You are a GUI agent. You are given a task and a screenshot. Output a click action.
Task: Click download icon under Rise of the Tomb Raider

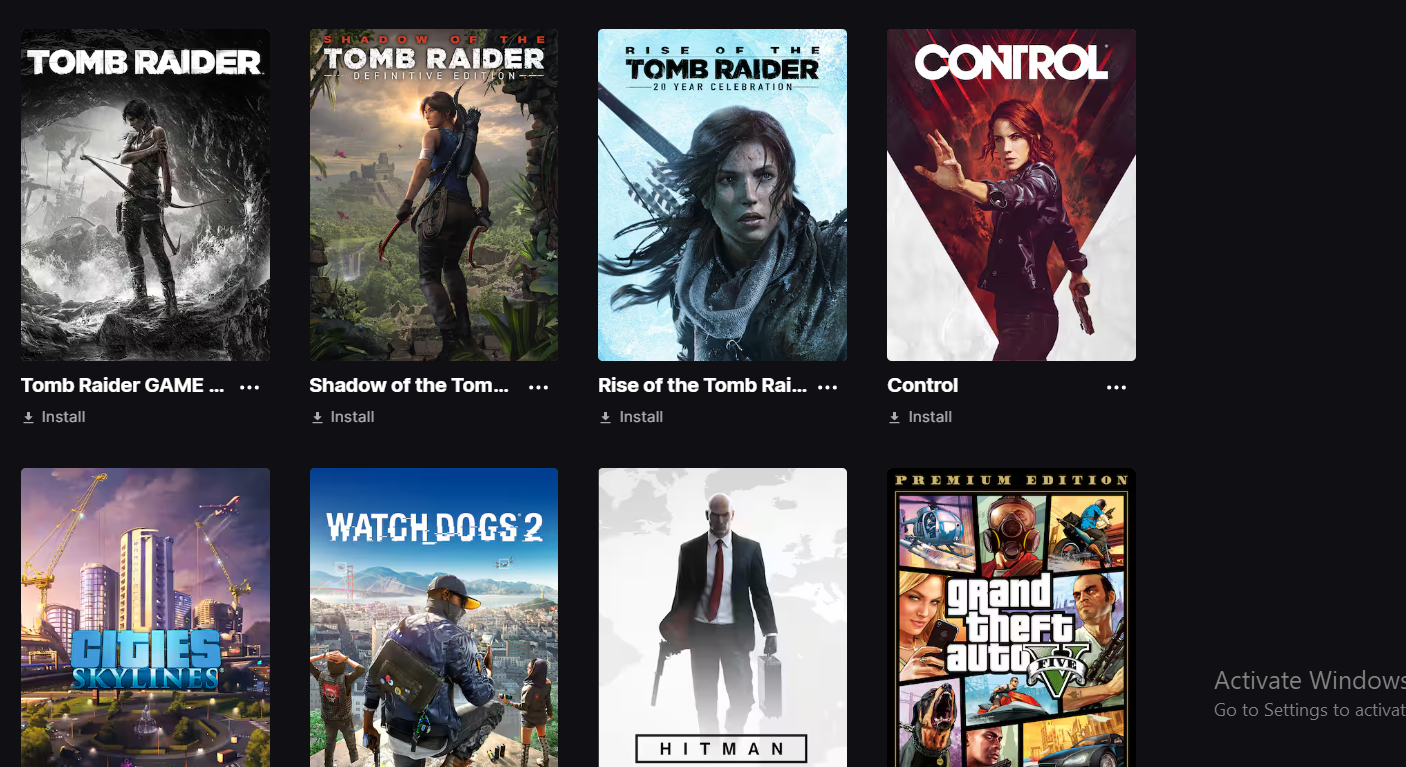(x=605, y=417)
